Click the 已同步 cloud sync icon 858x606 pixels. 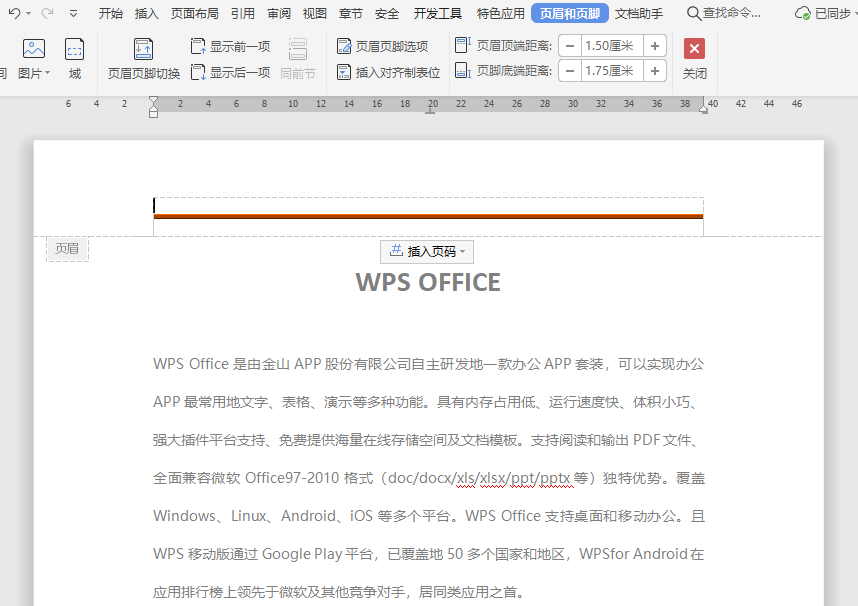pyautogui.click(x=803, y=13)
